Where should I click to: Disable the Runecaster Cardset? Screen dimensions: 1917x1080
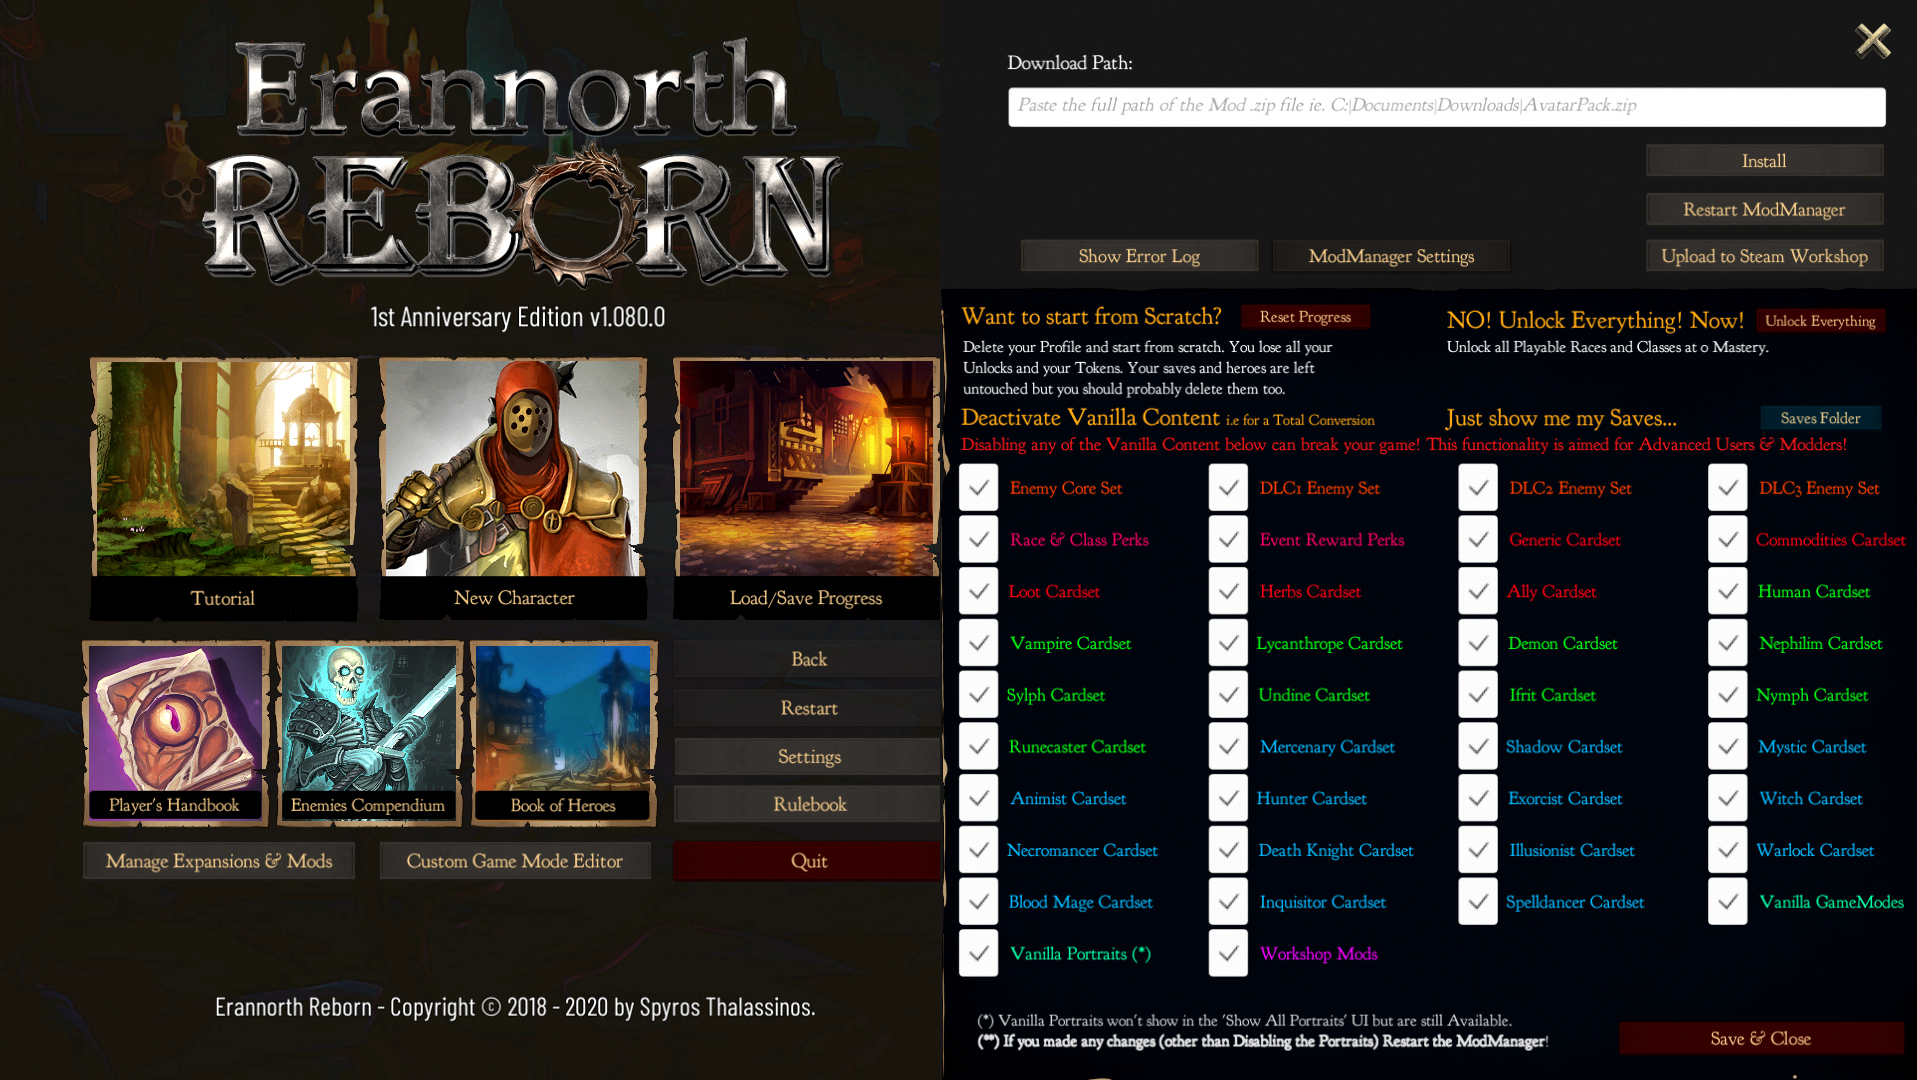[978, 747]
